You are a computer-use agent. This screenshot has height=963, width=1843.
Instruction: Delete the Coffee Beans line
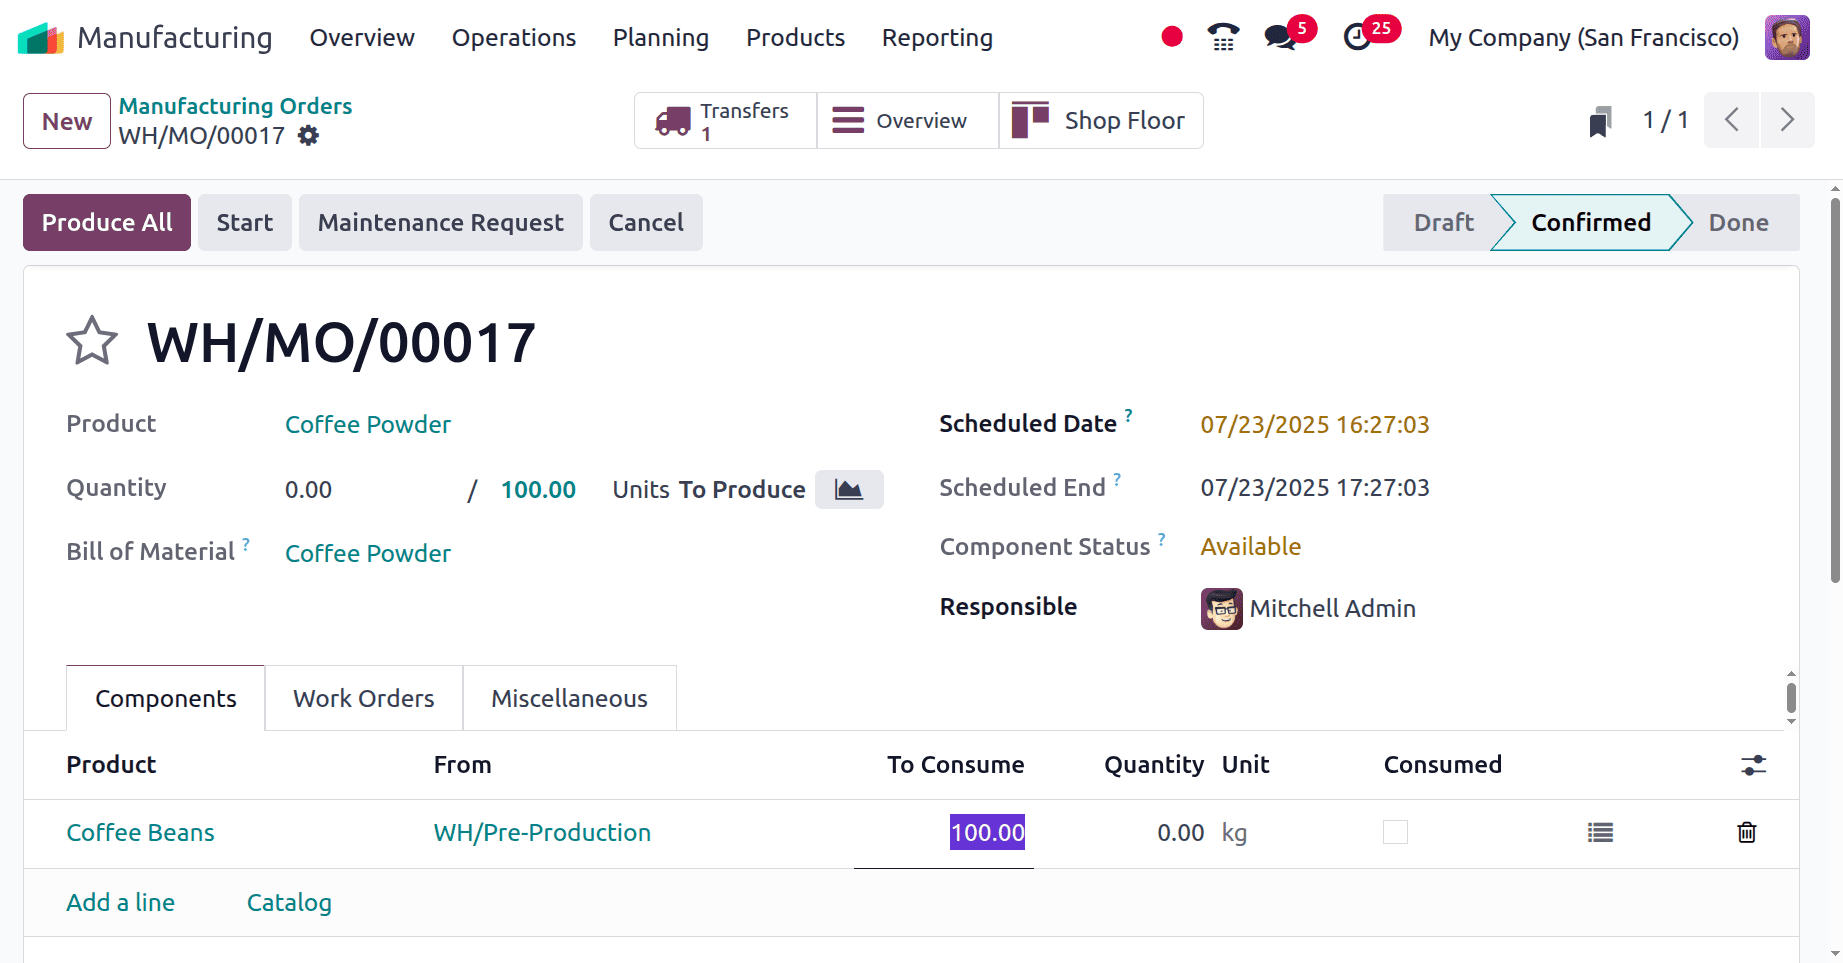click(x=1747, y=832)
